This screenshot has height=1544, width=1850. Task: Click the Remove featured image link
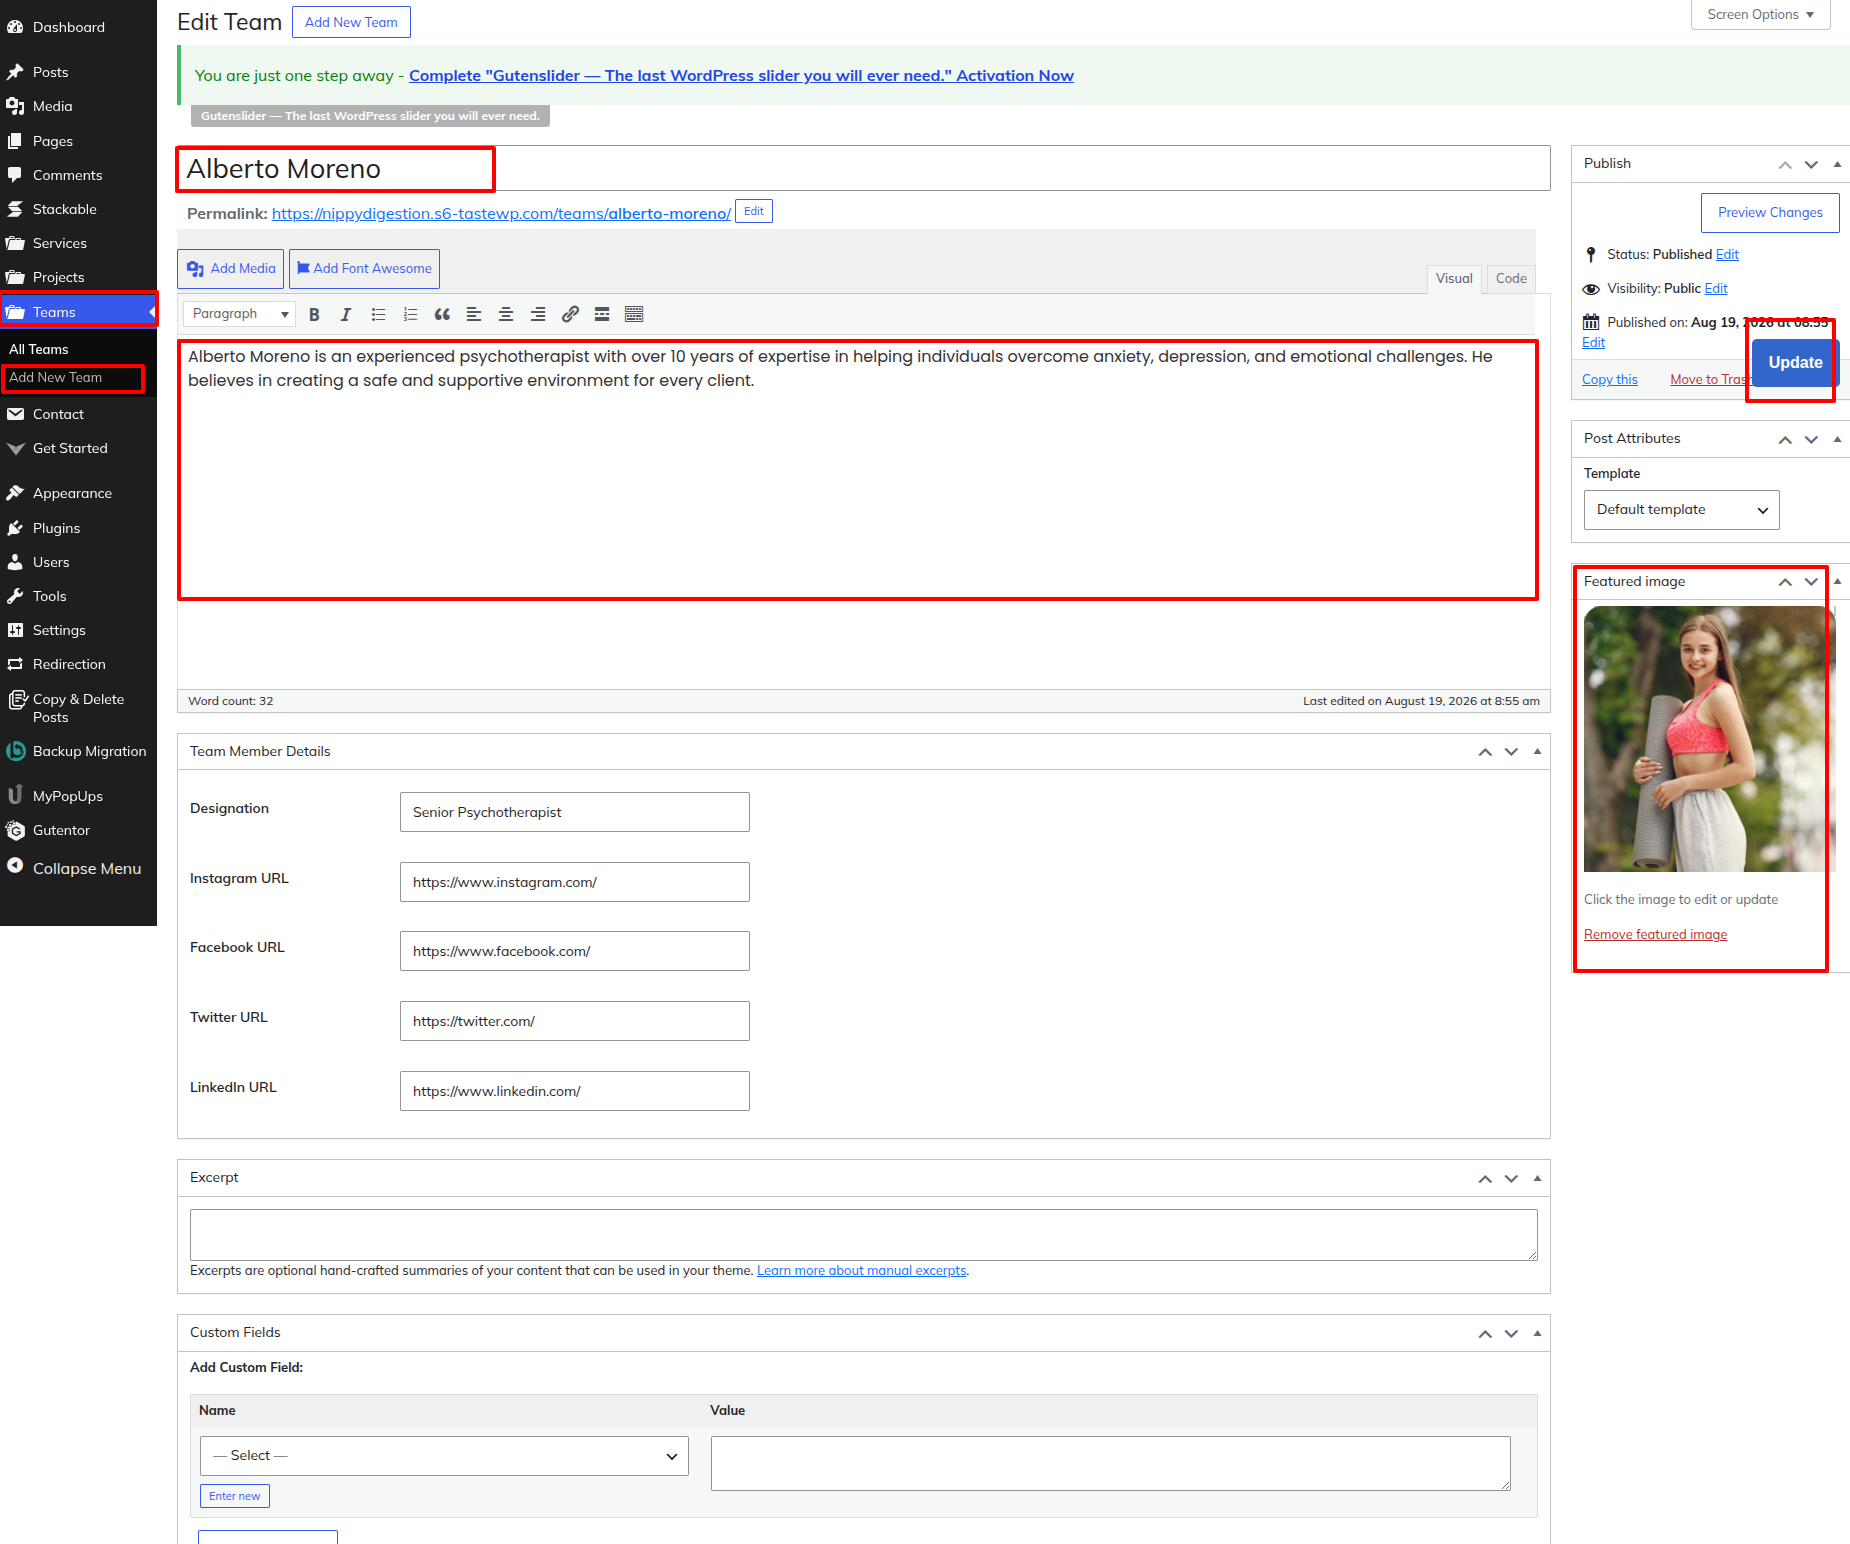coord(1655,934)
